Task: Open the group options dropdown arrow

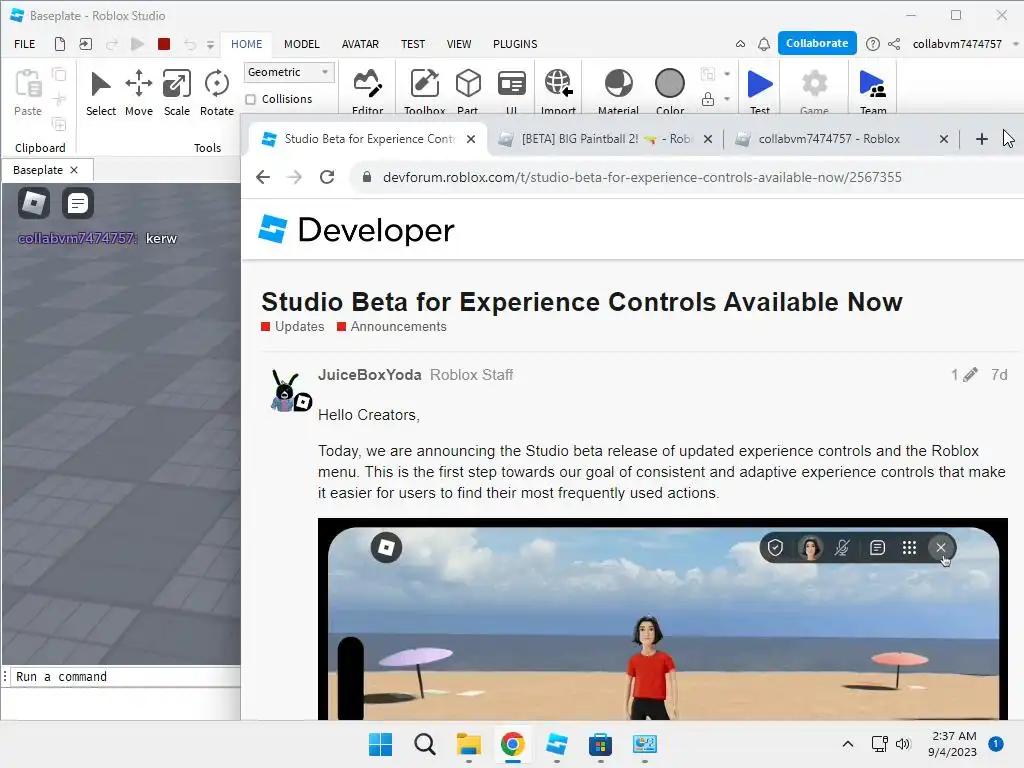Action: tap(727, 74)
